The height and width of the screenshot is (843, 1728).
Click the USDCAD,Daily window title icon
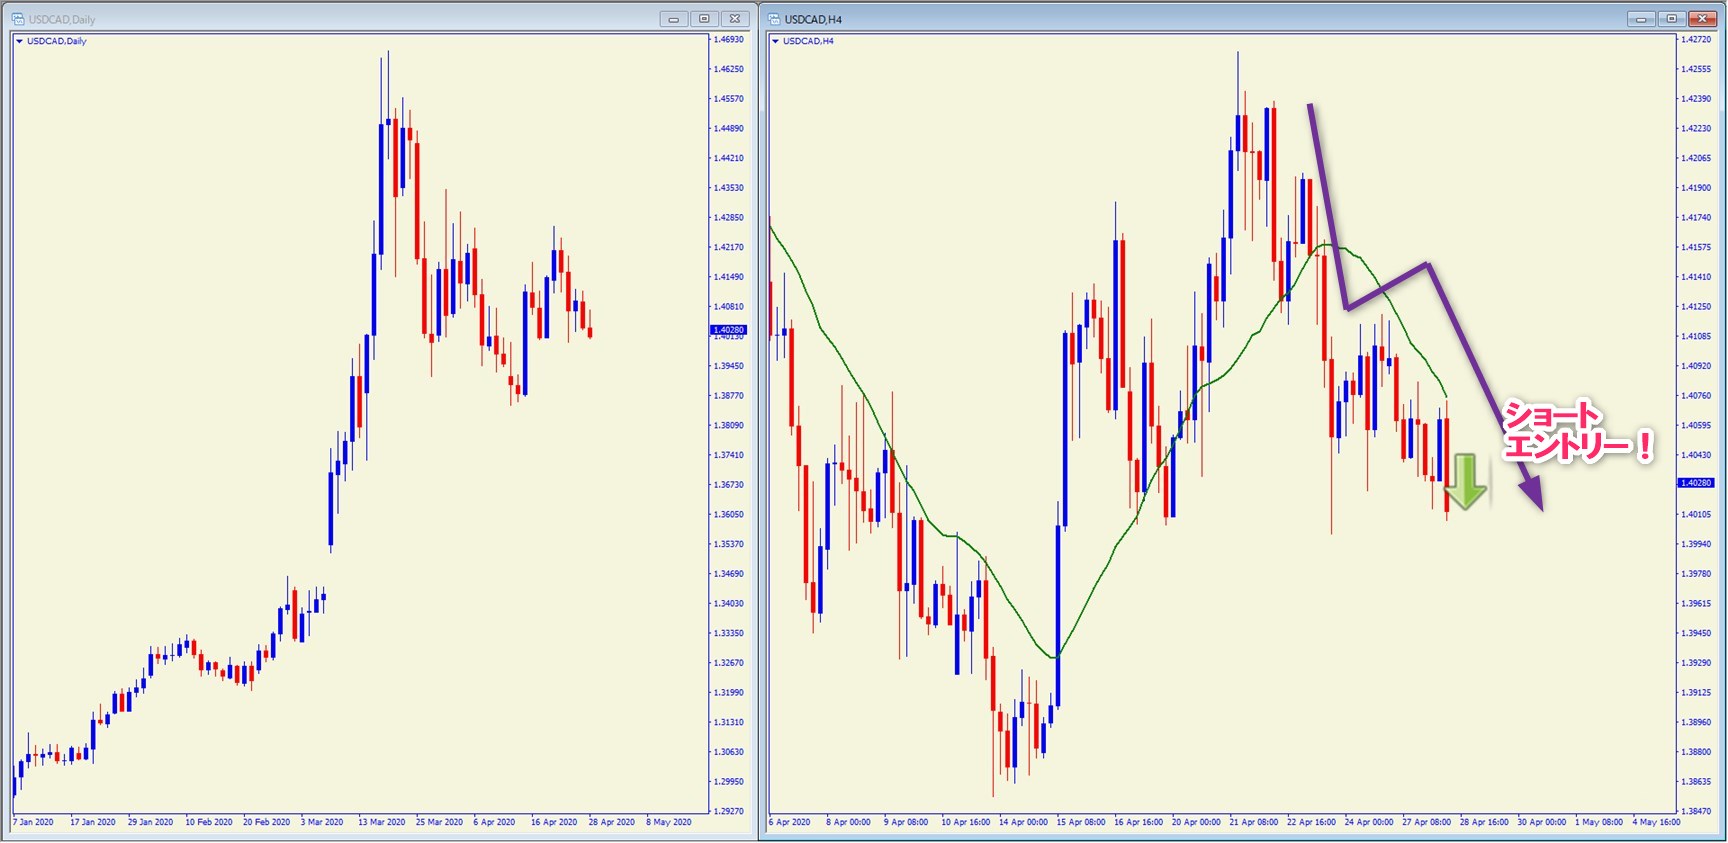(18, 19)
